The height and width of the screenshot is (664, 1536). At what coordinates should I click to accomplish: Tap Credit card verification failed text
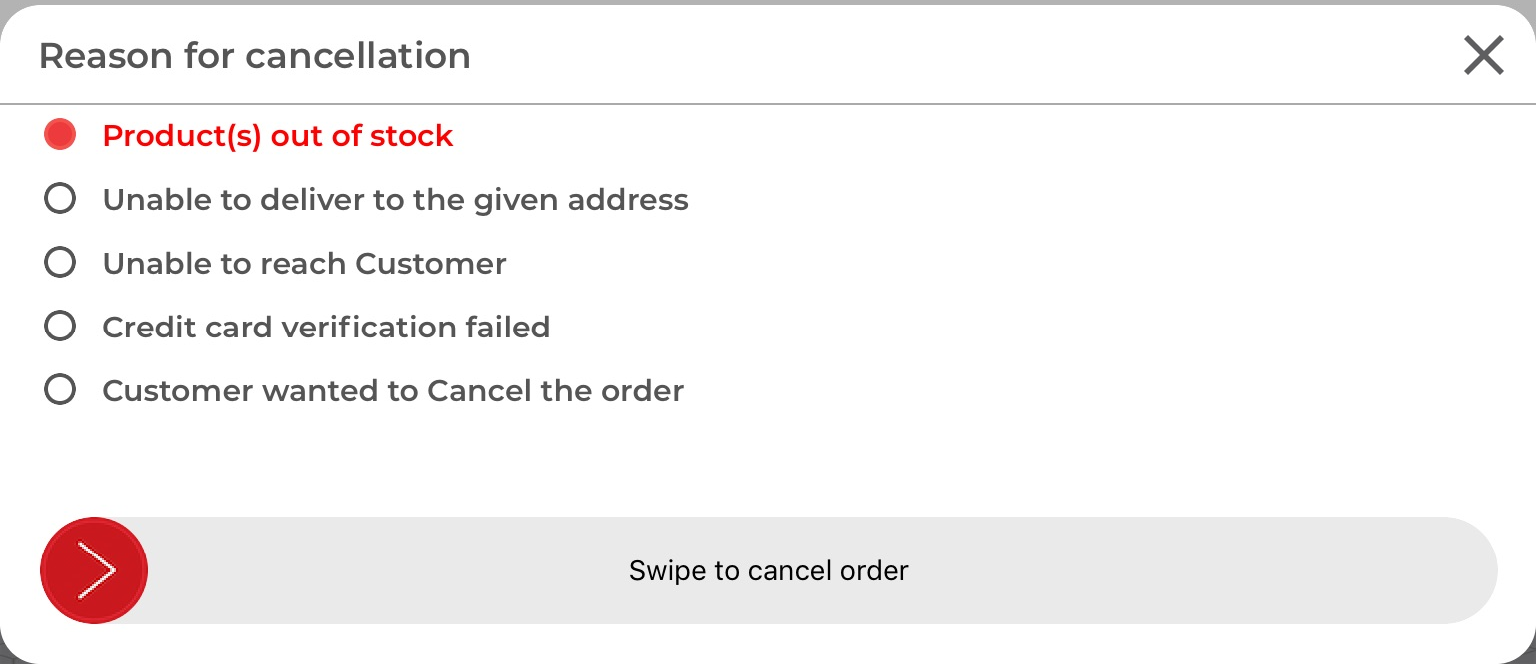tap(326, 327)
